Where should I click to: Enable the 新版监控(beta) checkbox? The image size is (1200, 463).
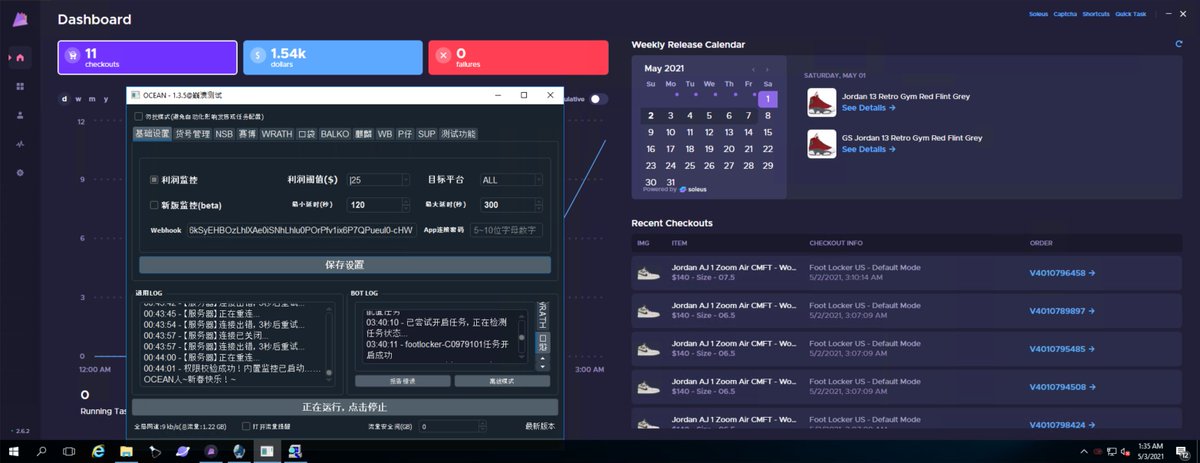point(154,205)
